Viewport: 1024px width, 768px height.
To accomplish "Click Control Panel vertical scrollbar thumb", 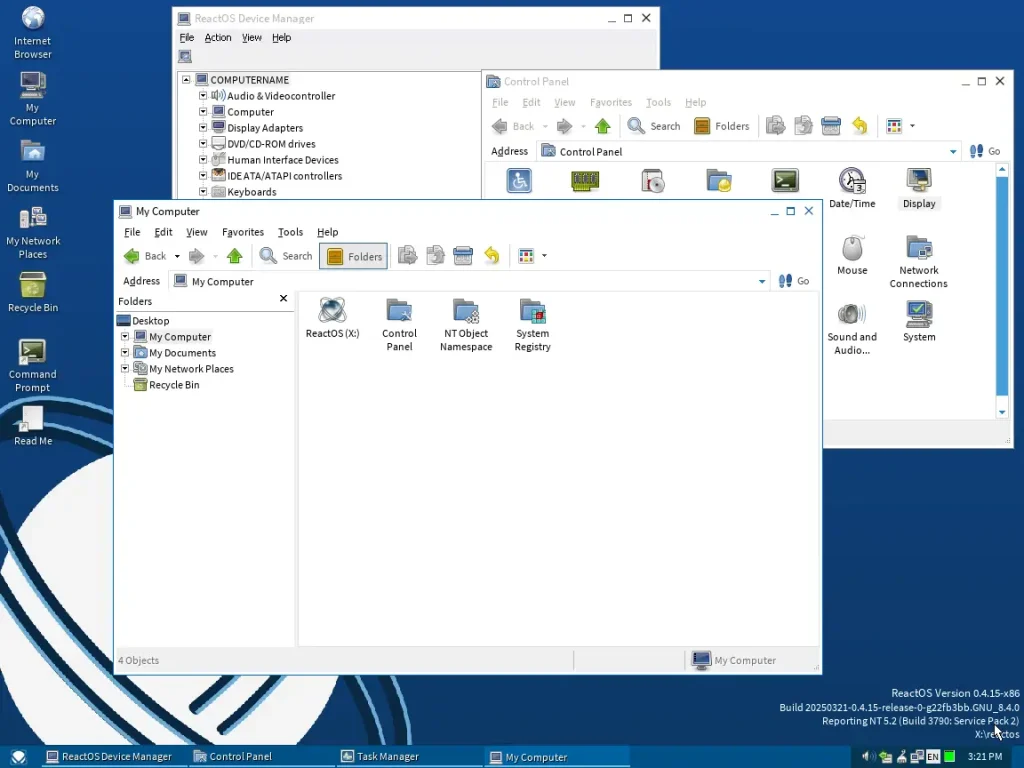I will coord(1002,285).
